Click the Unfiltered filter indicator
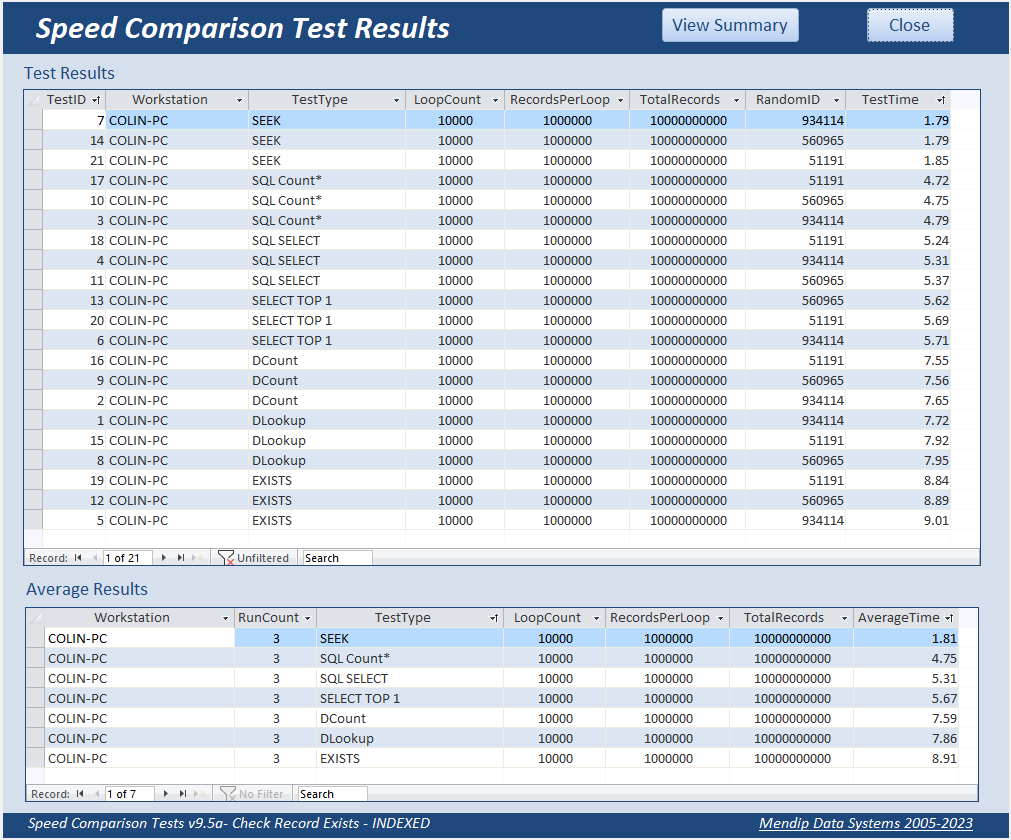 click(253, 558)
